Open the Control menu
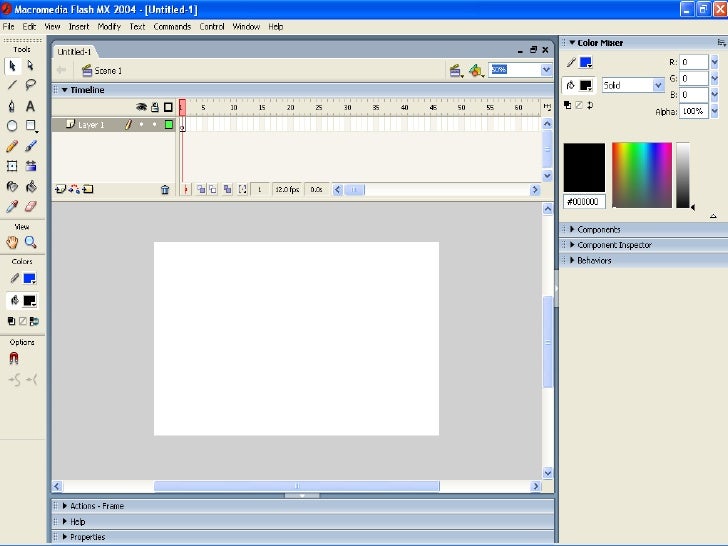 tap(212, 27)
